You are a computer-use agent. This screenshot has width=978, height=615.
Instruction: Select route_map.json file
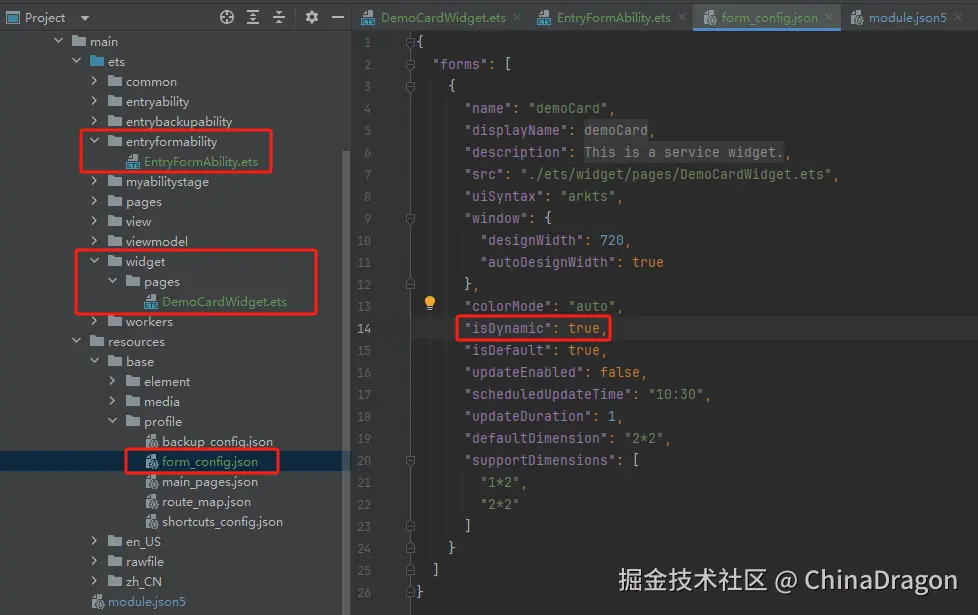[206, 501]
